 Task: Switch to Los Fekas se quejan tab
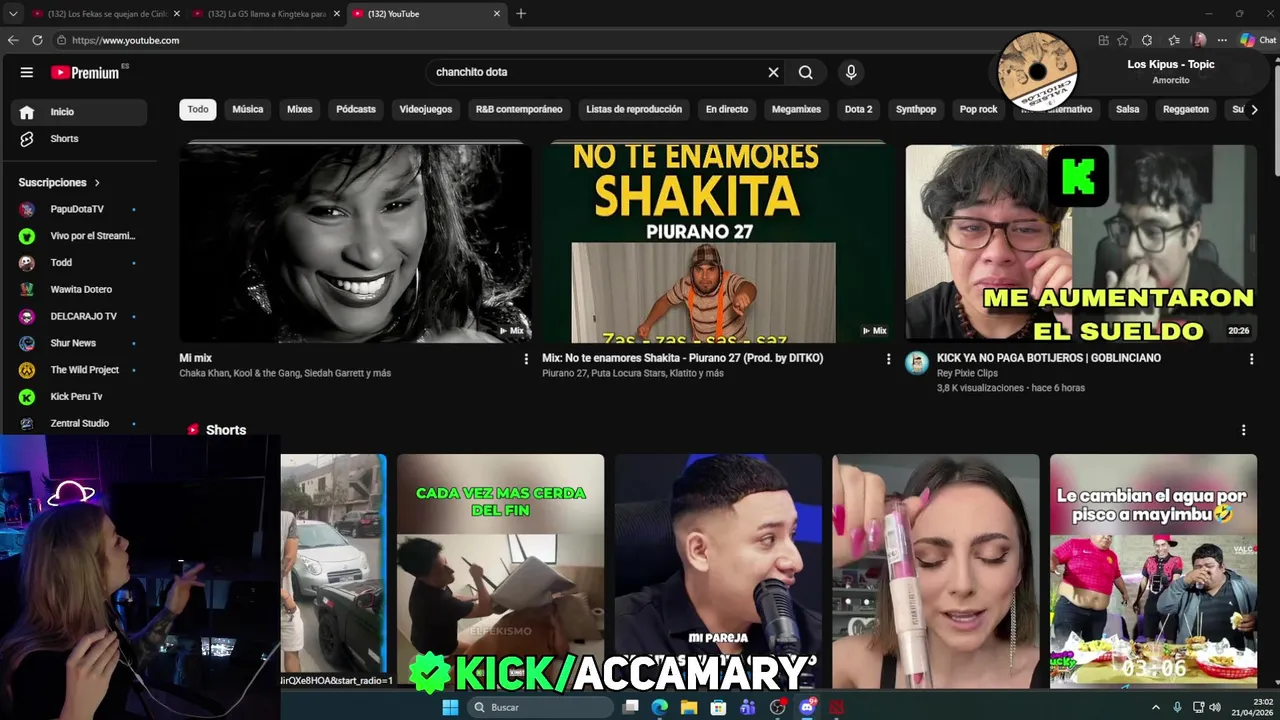click(x=105, y=14)
